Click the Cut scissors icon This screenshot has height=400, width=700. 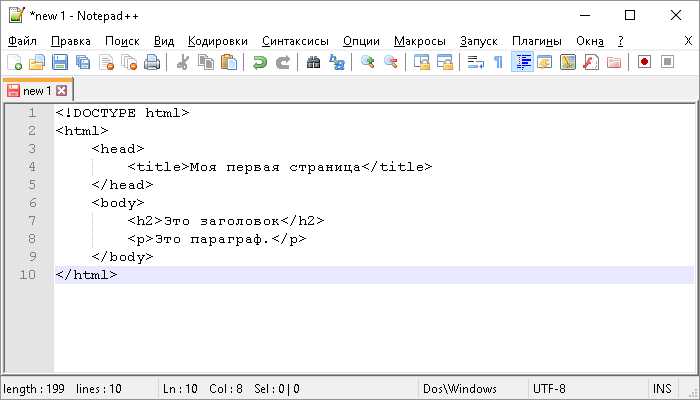[x=183, y=62]
